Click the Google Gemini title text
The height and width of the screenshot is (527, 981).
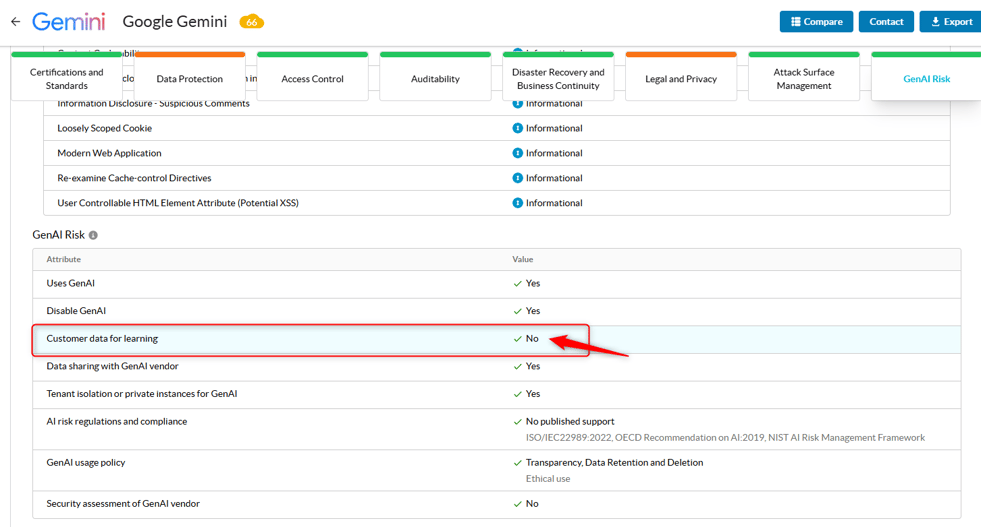[x=175, y=22]
